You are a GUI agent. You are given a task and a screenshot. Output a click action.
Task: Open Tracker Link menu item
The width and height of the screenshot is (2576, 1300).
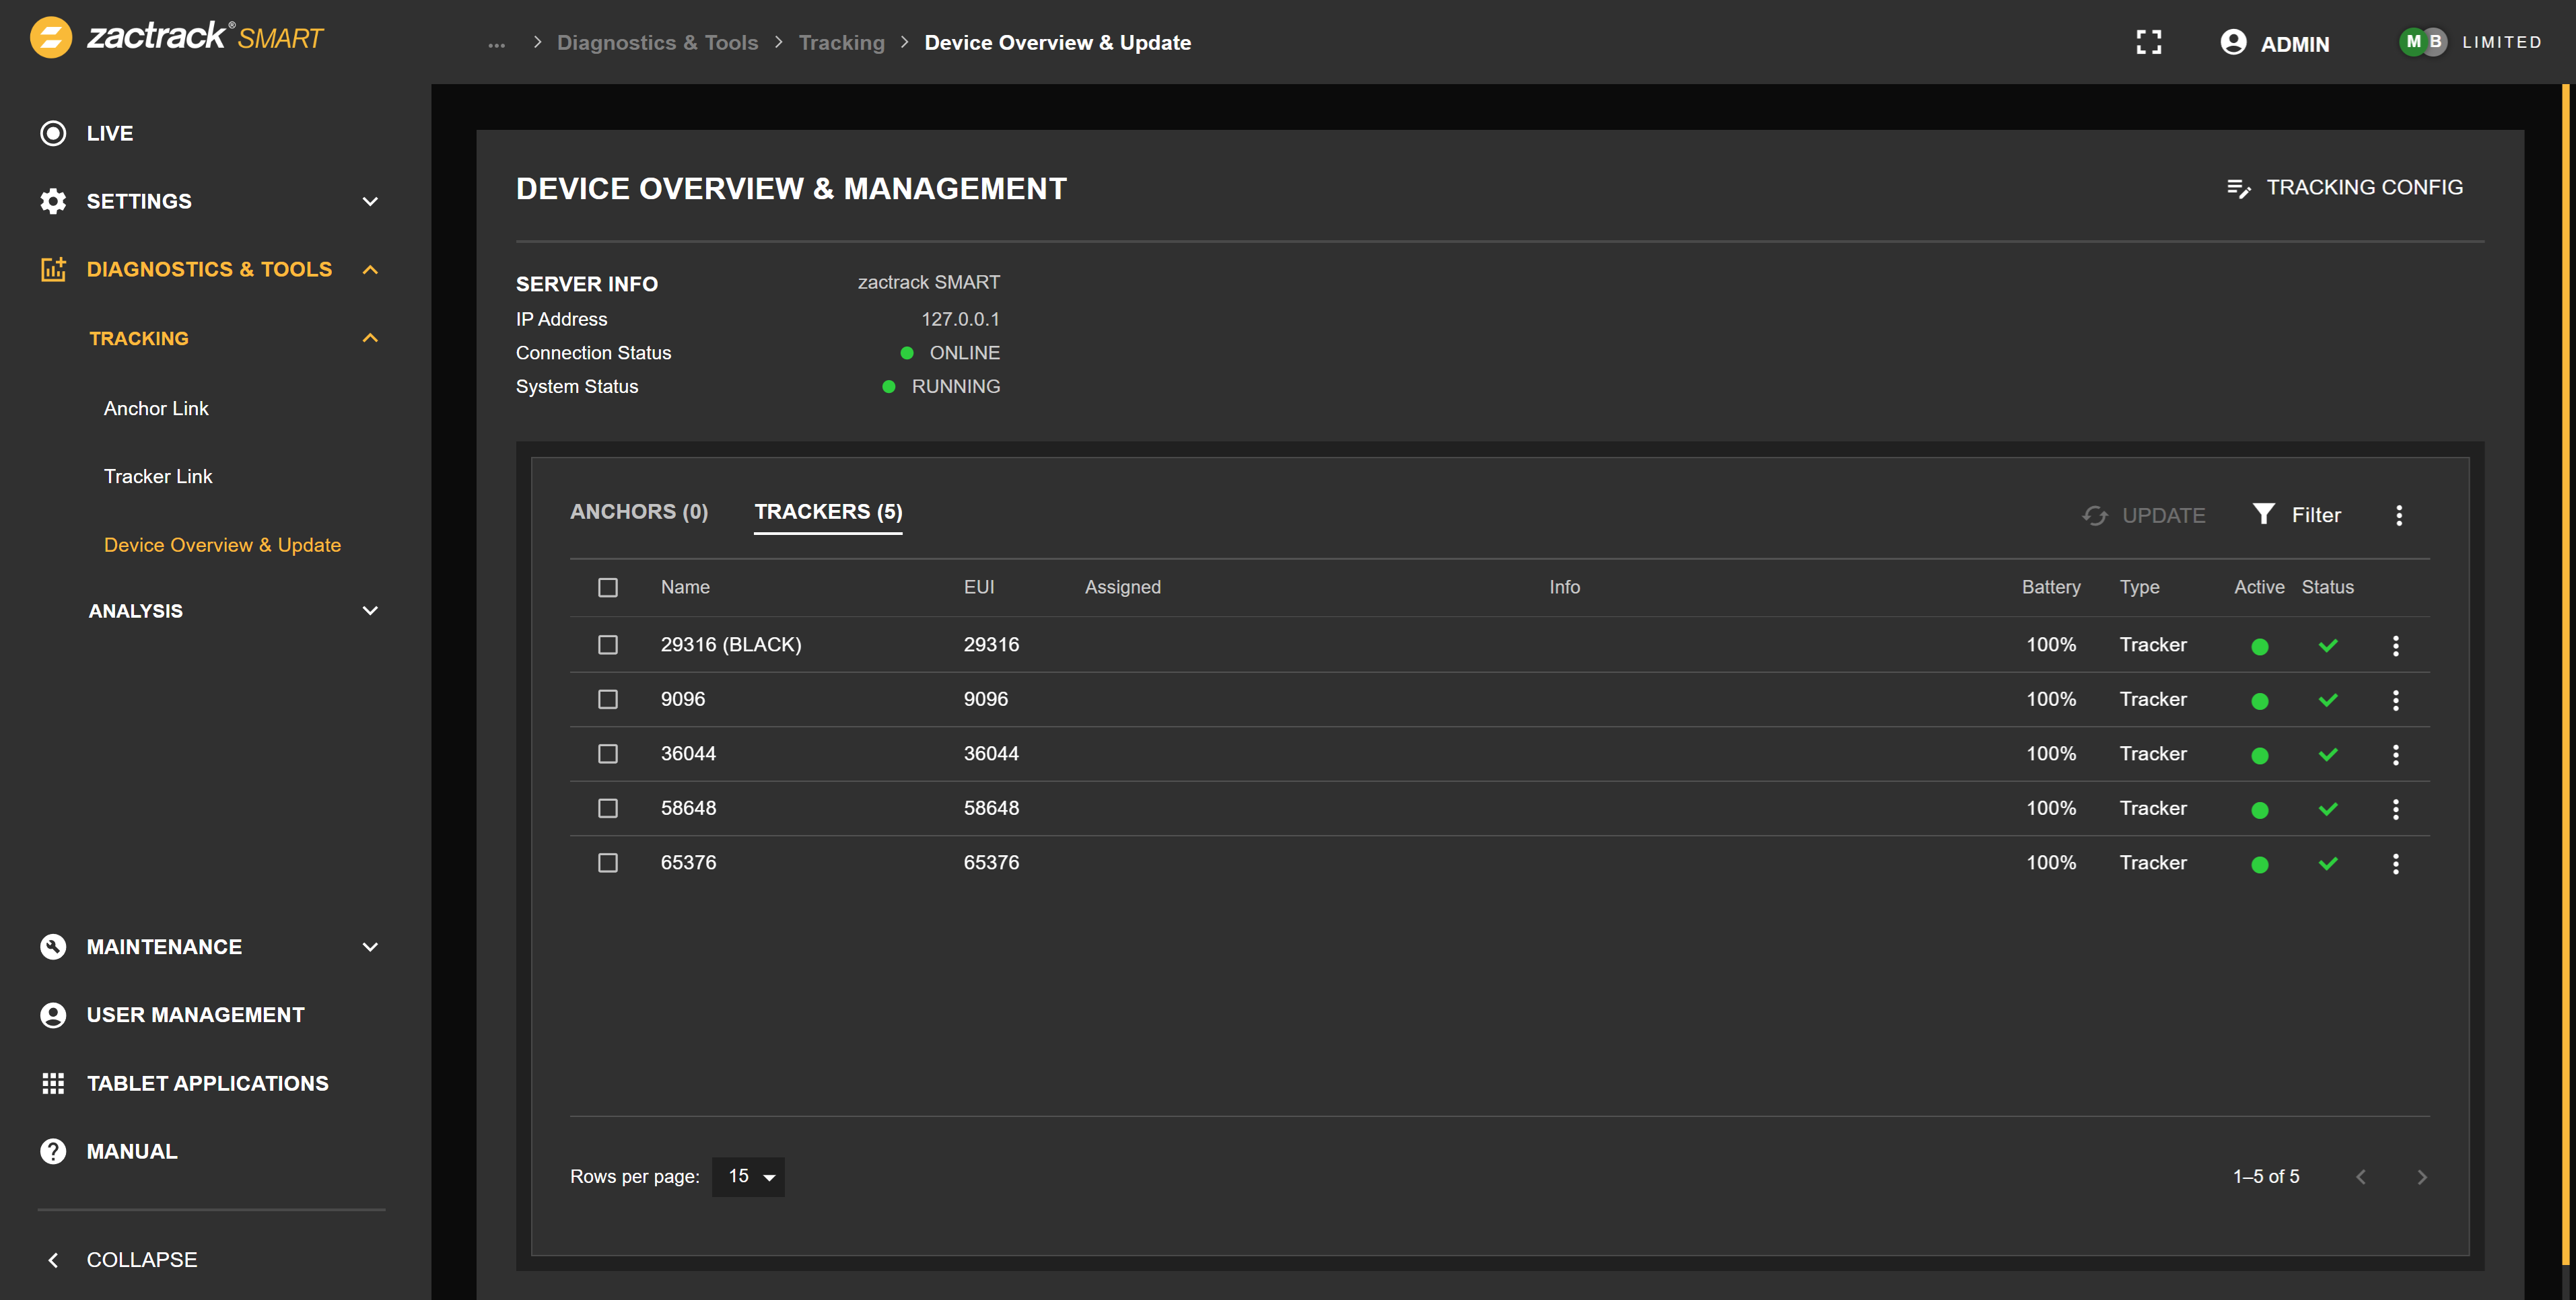(158, 477)
